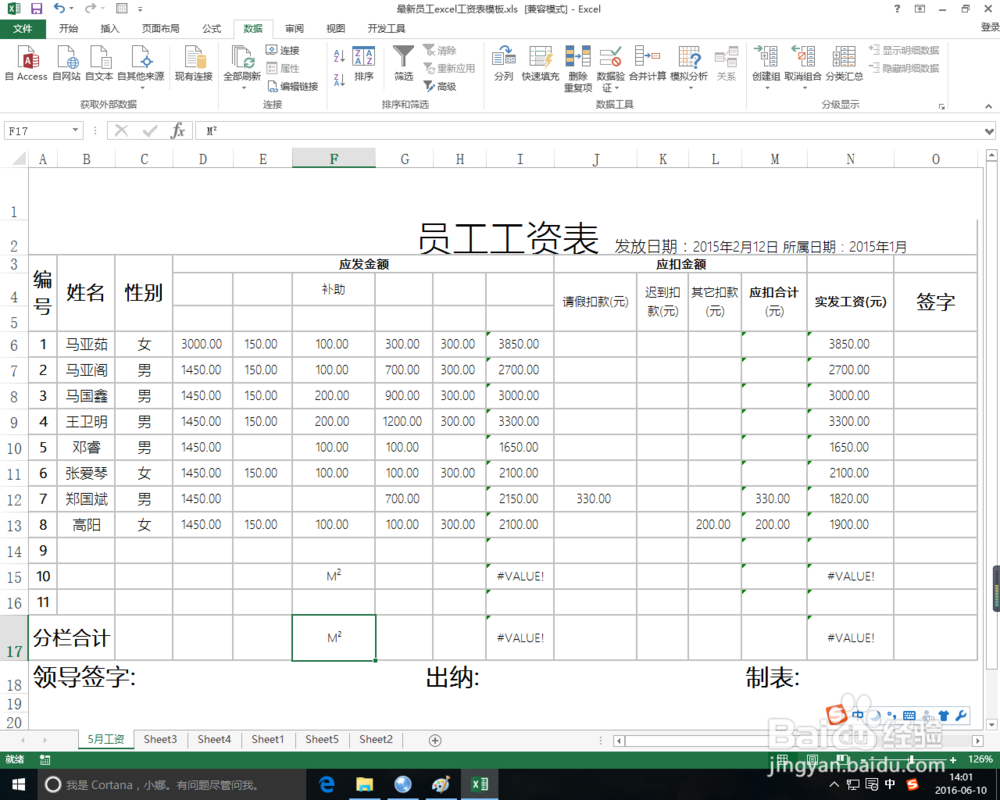Open the Sheet4 tab
Image resolution: width=1000 pixels, height=800 pixels.
pos(214,739)
